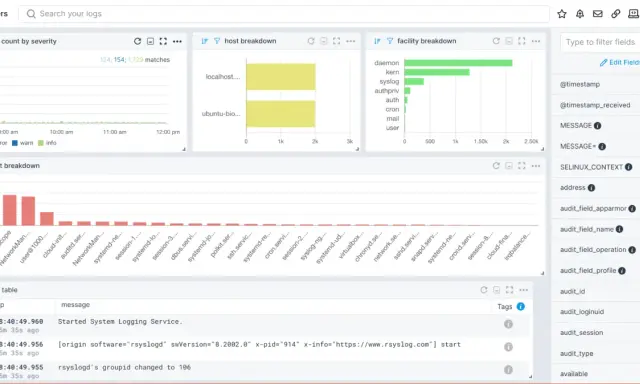
Task: Click the user@1000 bar in the red chart
Action: [x=47, y=219]
